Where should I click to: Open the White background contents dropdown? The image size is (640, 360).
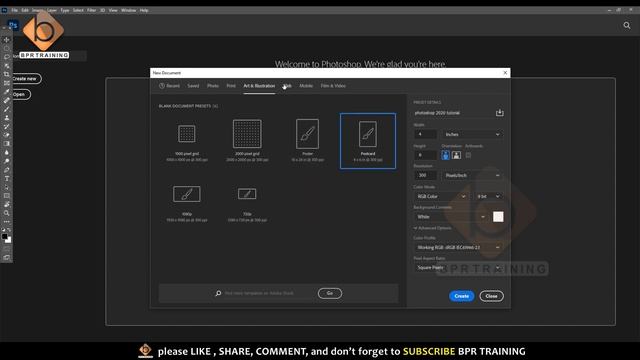(451, 217)
